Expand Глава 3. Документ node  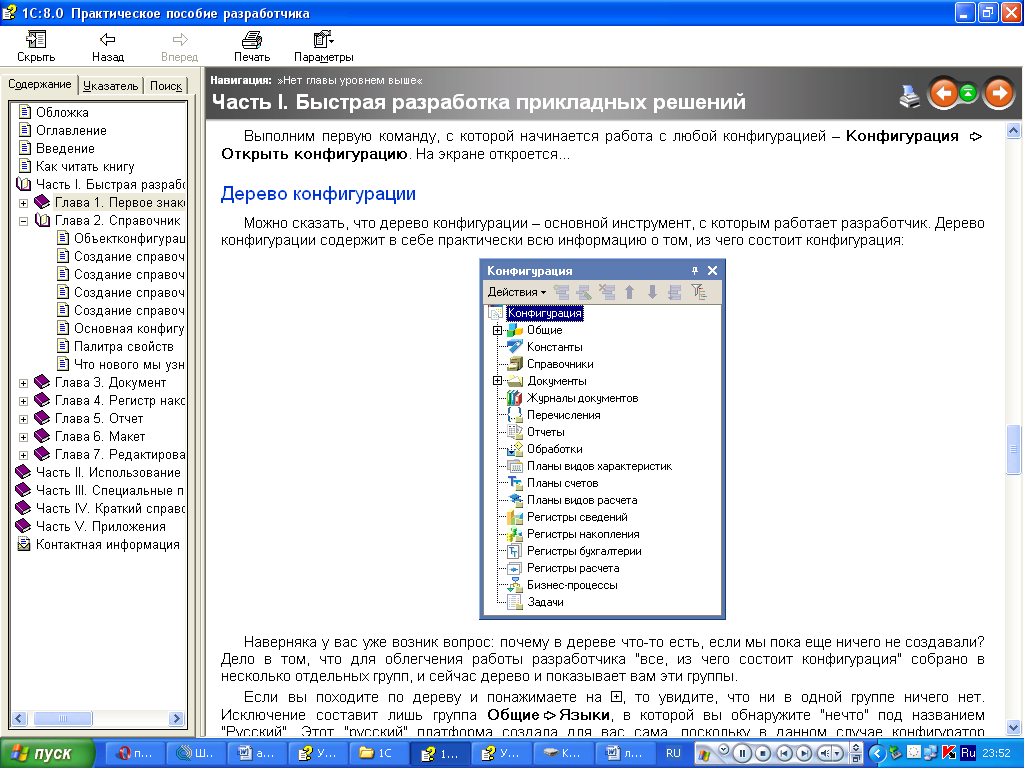pyautogui.click(x=24, y=383)
